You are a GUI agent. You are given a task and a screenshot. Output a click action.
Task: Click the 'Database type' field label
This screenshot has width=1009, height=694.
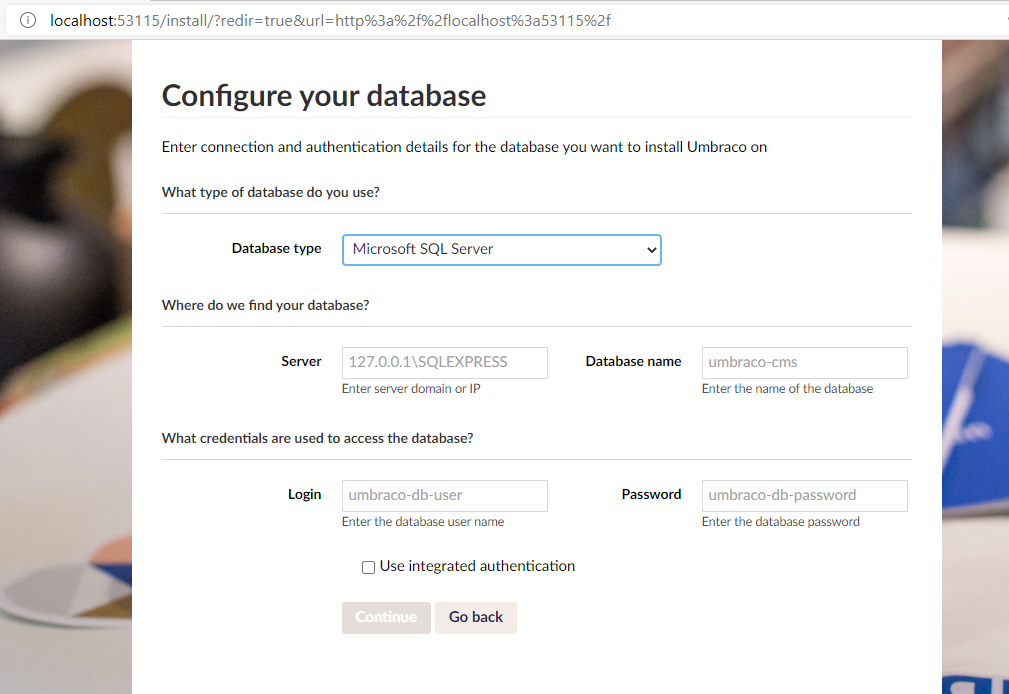click(x=276, y=249)
